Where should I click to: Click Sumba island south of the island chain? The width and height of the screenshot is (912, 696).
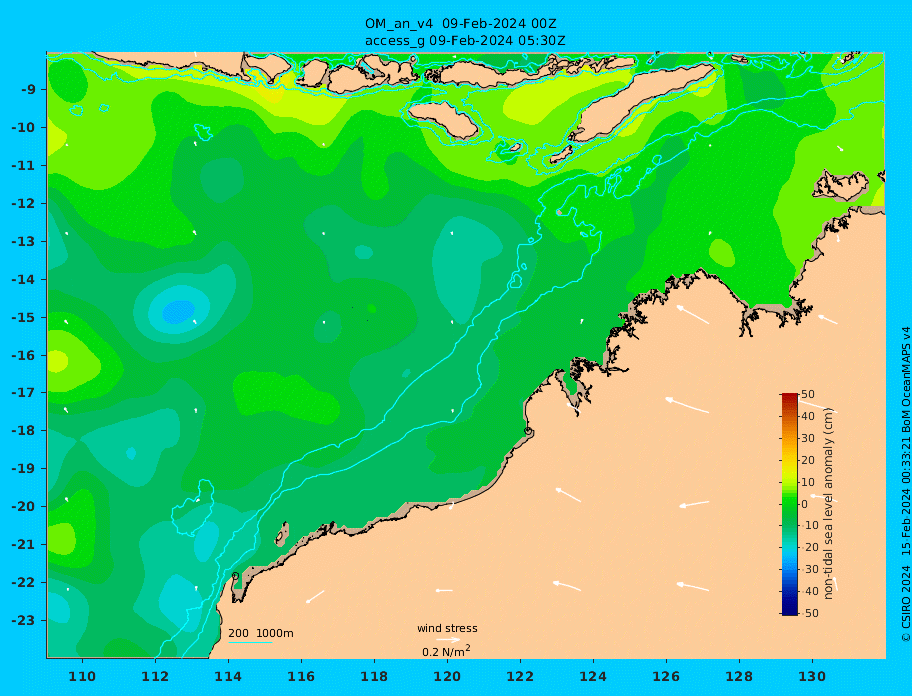443,120
